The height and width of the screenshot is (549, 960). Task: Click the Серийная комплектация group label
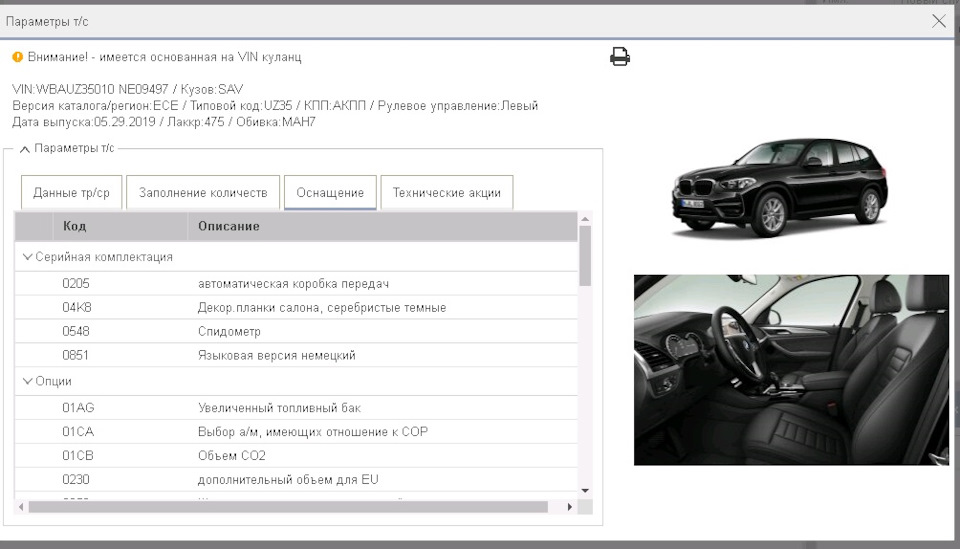[104, 257]
